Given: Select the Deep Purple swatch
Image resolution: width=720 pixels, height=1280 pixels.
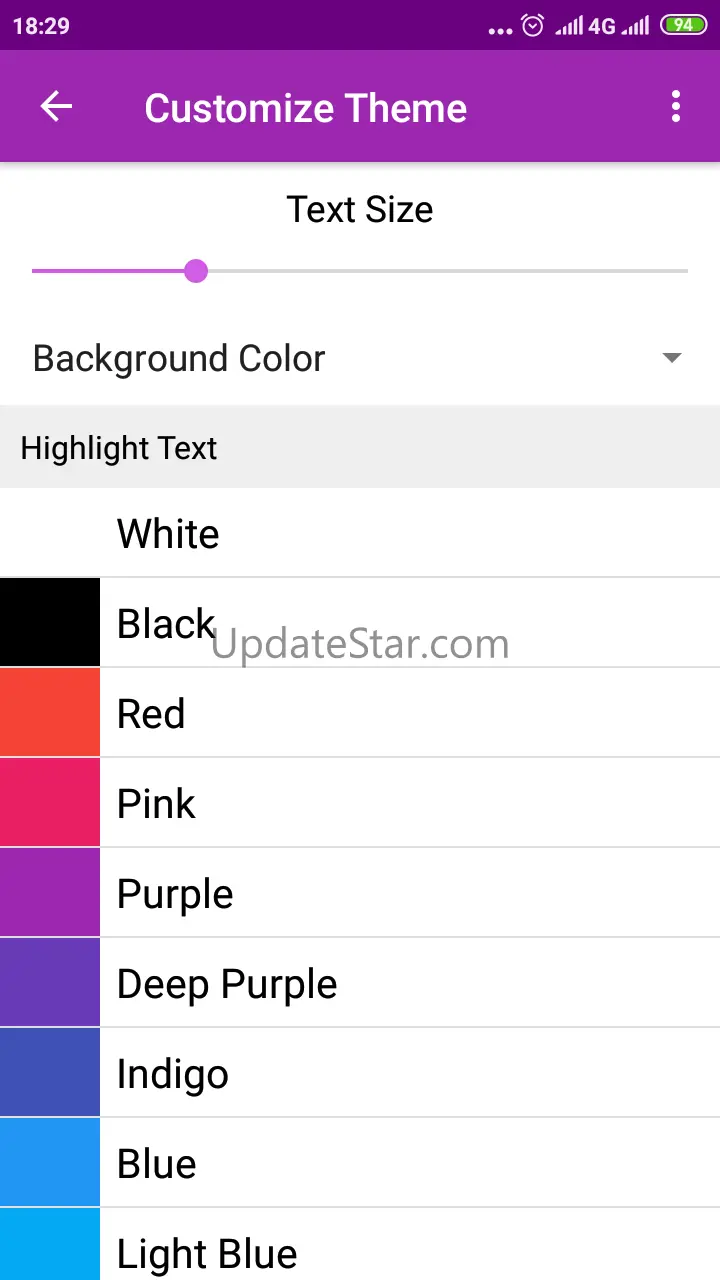Looking at the screenshot, I should 50,982.
